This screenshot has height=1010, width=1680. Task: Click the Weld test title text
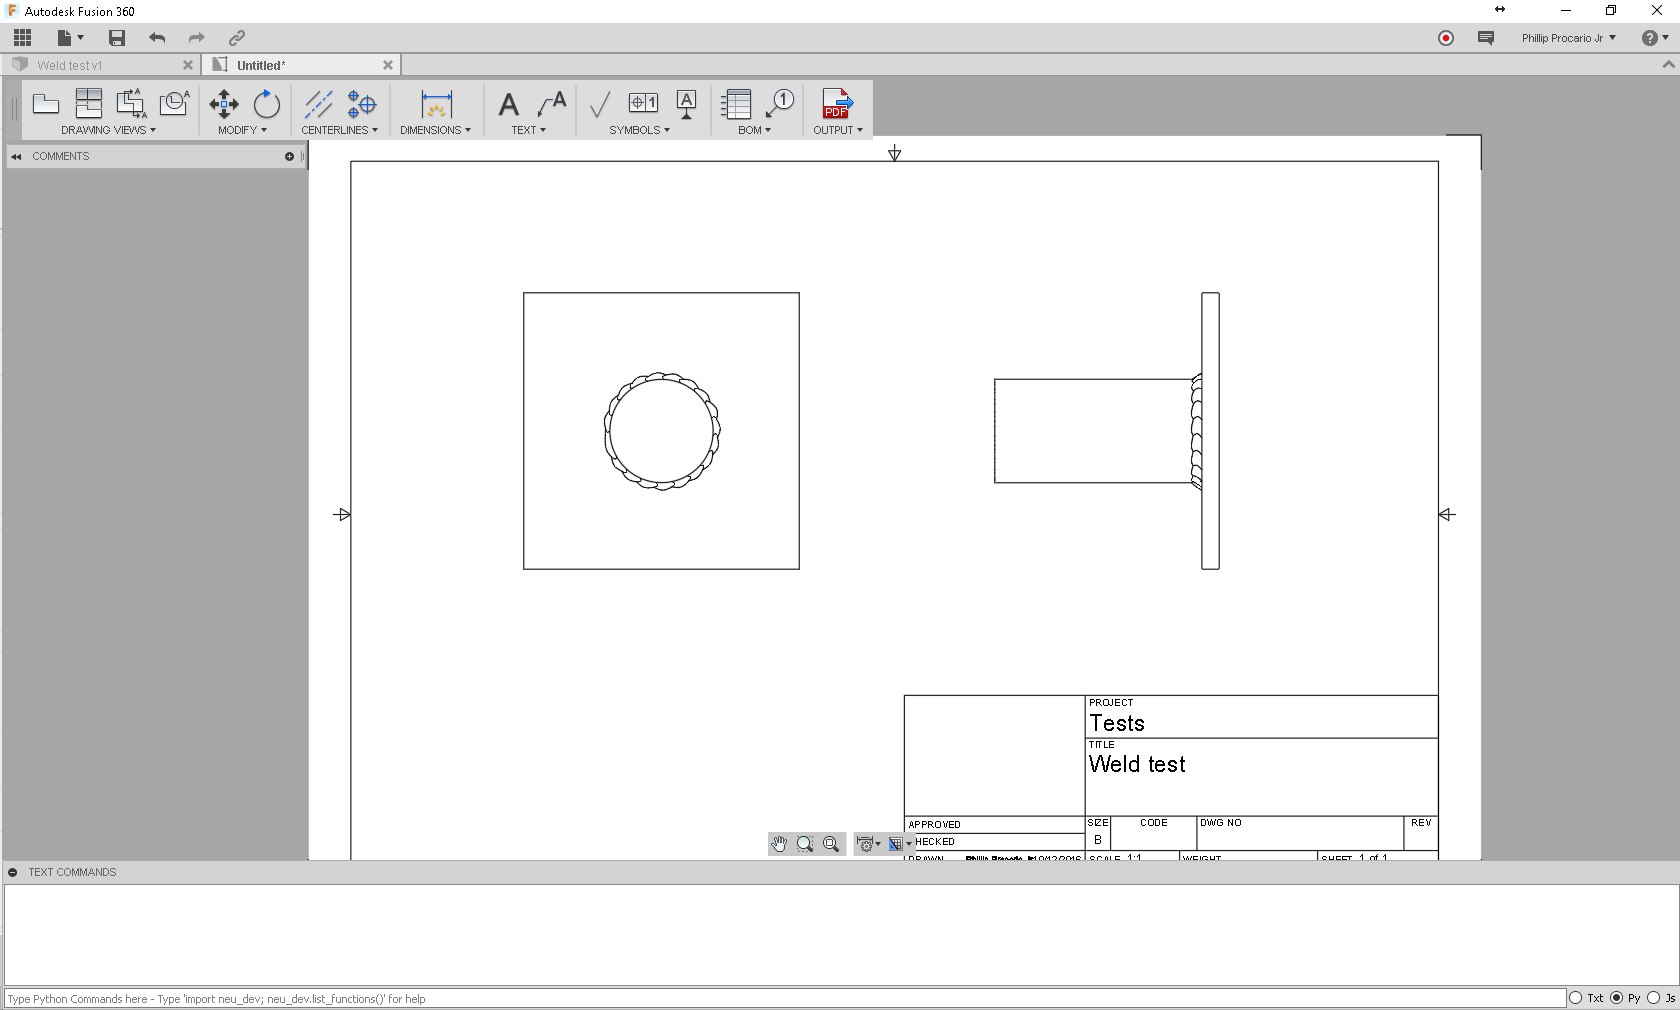tap(1137, 764)
